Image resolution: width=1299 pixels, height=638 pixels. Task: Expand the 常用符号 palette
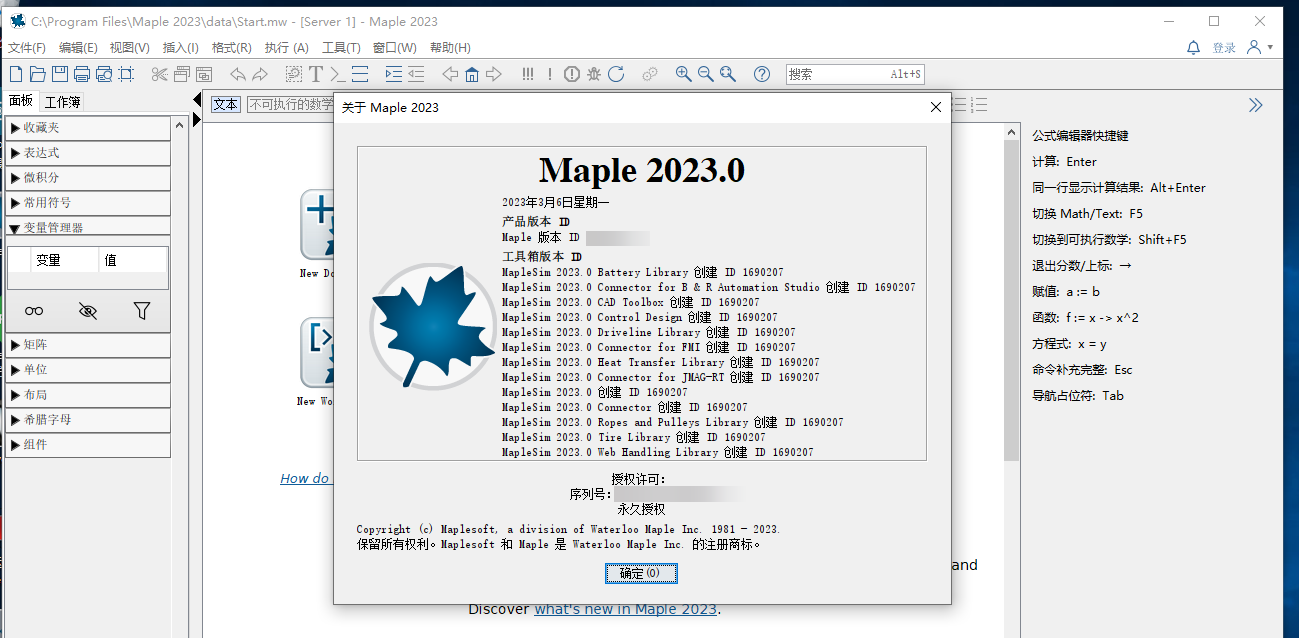88,203
